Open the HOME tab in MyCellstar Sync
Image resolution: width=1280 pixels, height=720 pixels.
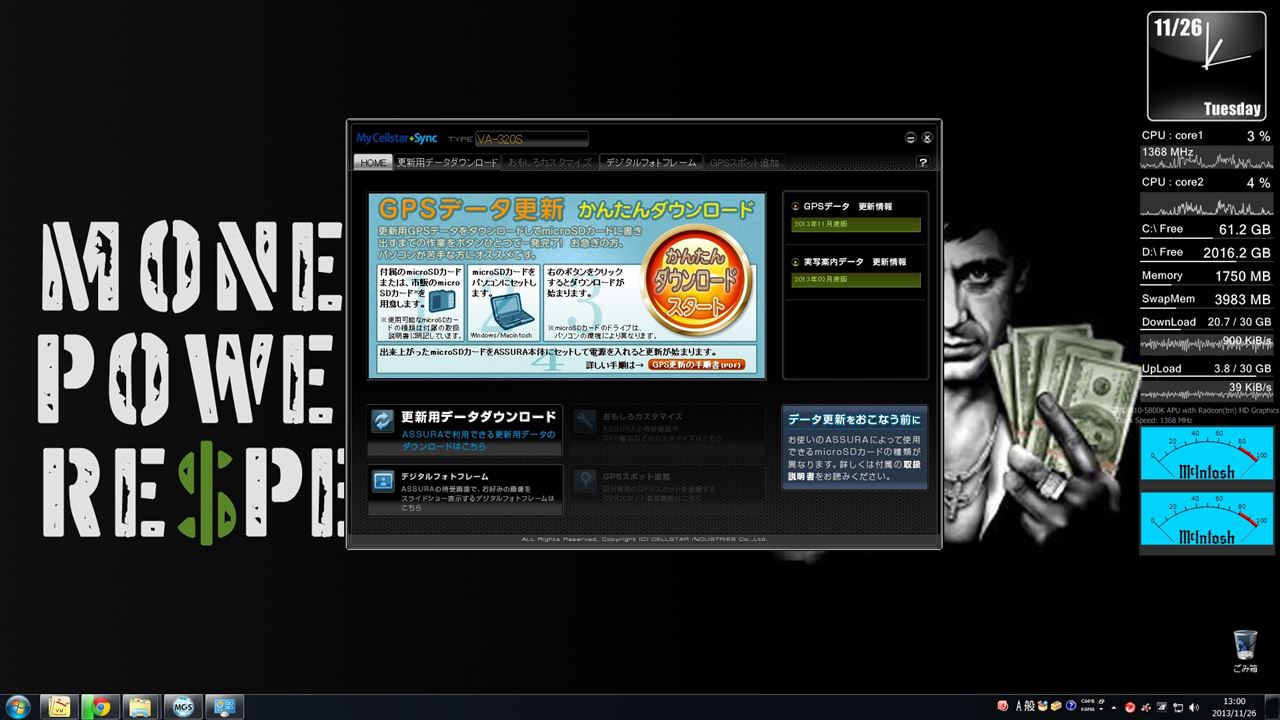point(373,162)
